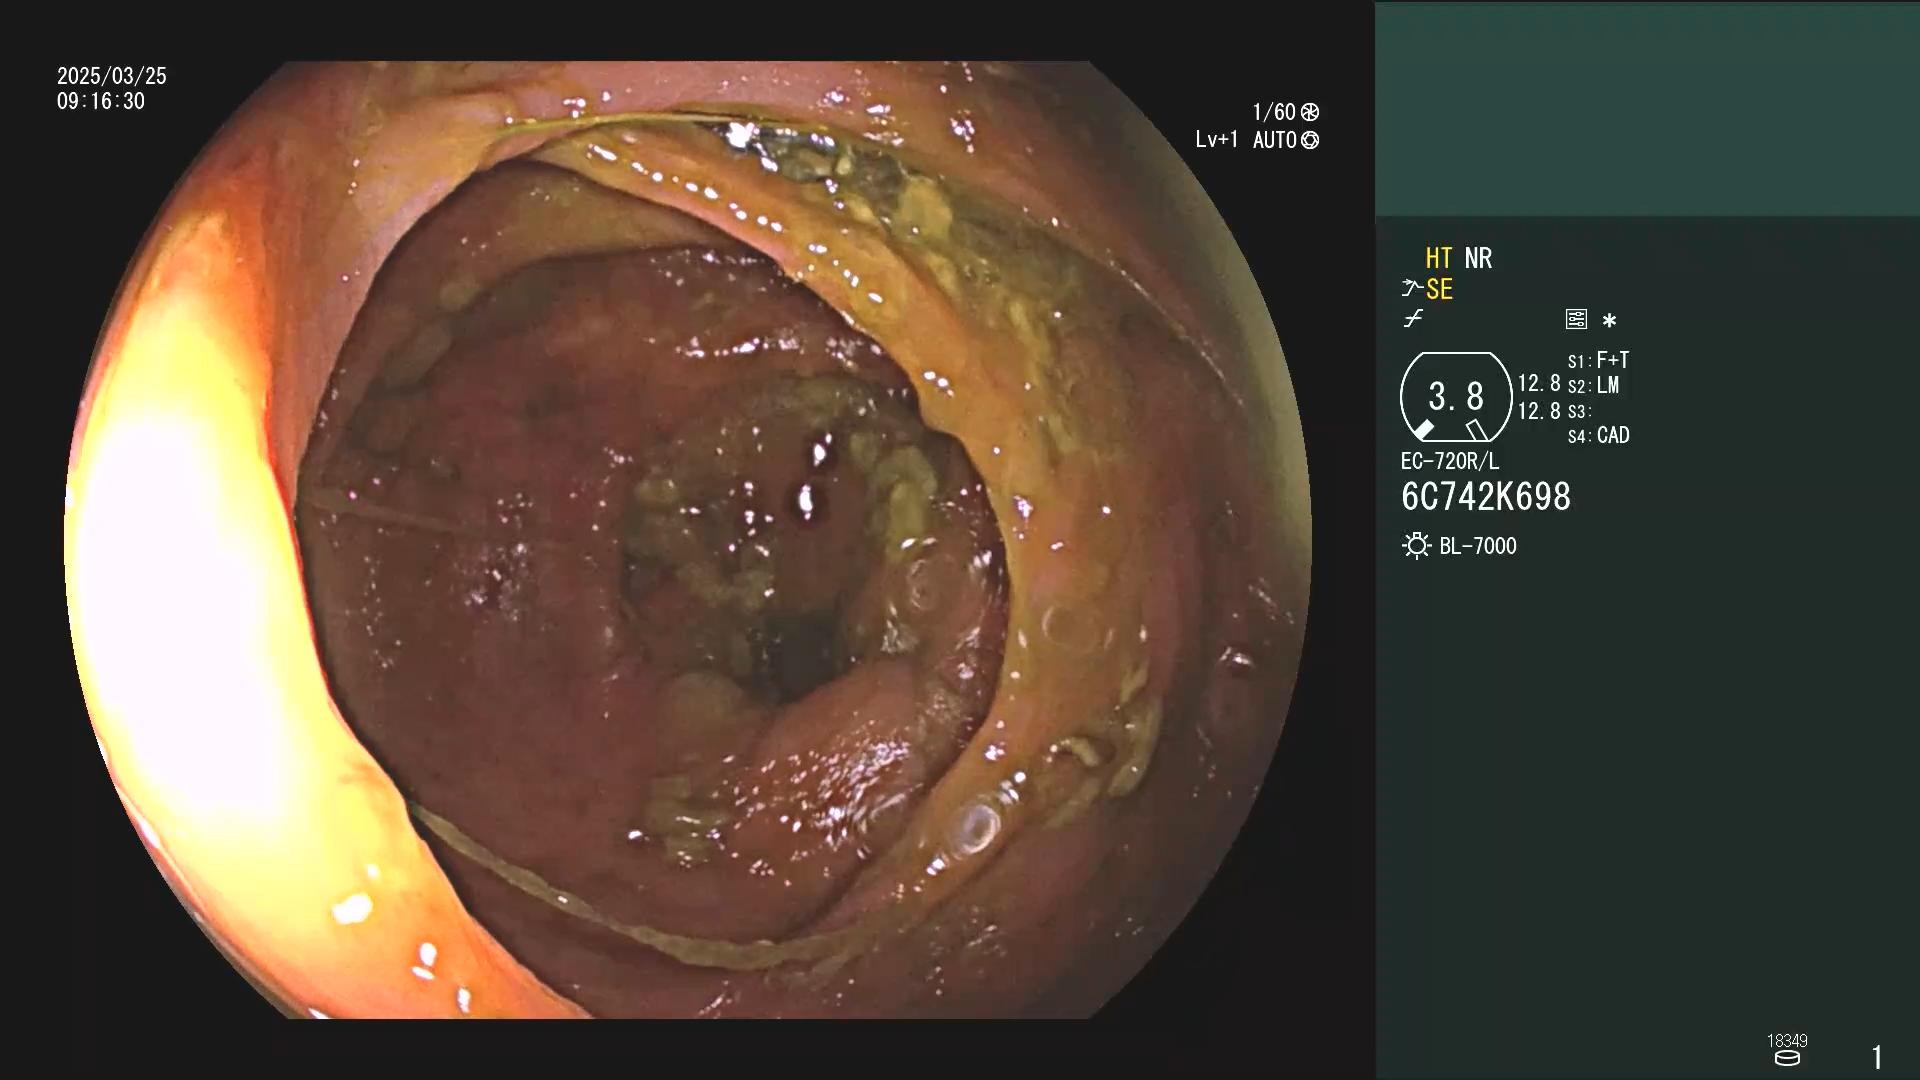1920x1080 pixels.
Task: Click the blank green patient info panel
Action: pos(1647,109)
